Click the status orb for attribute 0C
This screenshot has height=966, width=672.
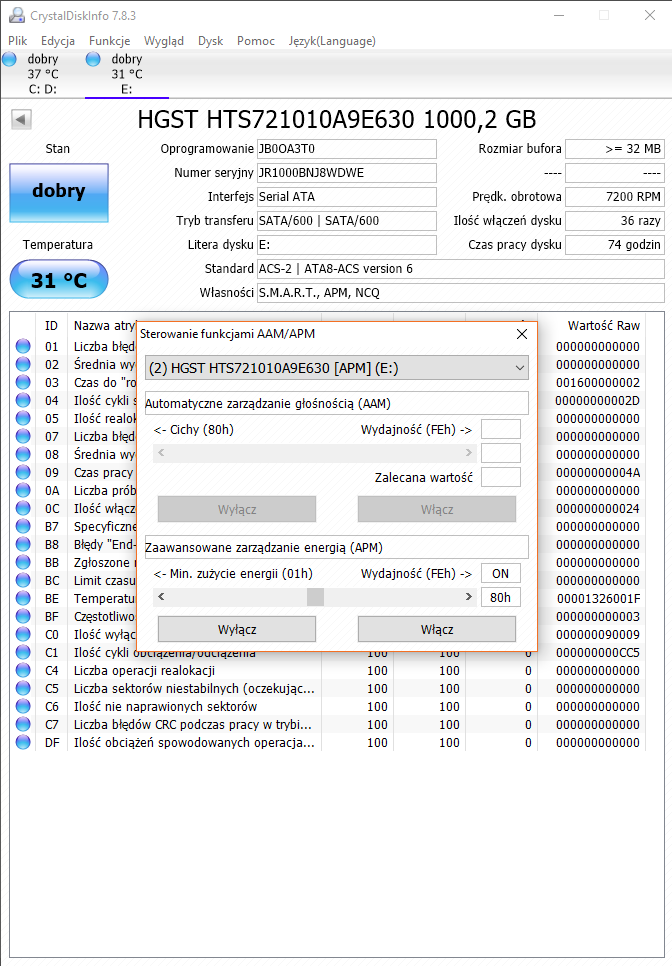[23, 508]
